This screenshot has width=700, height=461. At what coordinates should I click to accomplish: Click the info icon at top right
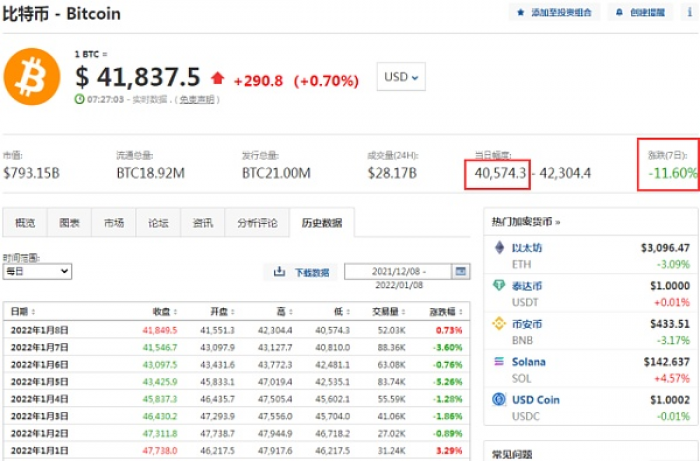tap(690, 12)
